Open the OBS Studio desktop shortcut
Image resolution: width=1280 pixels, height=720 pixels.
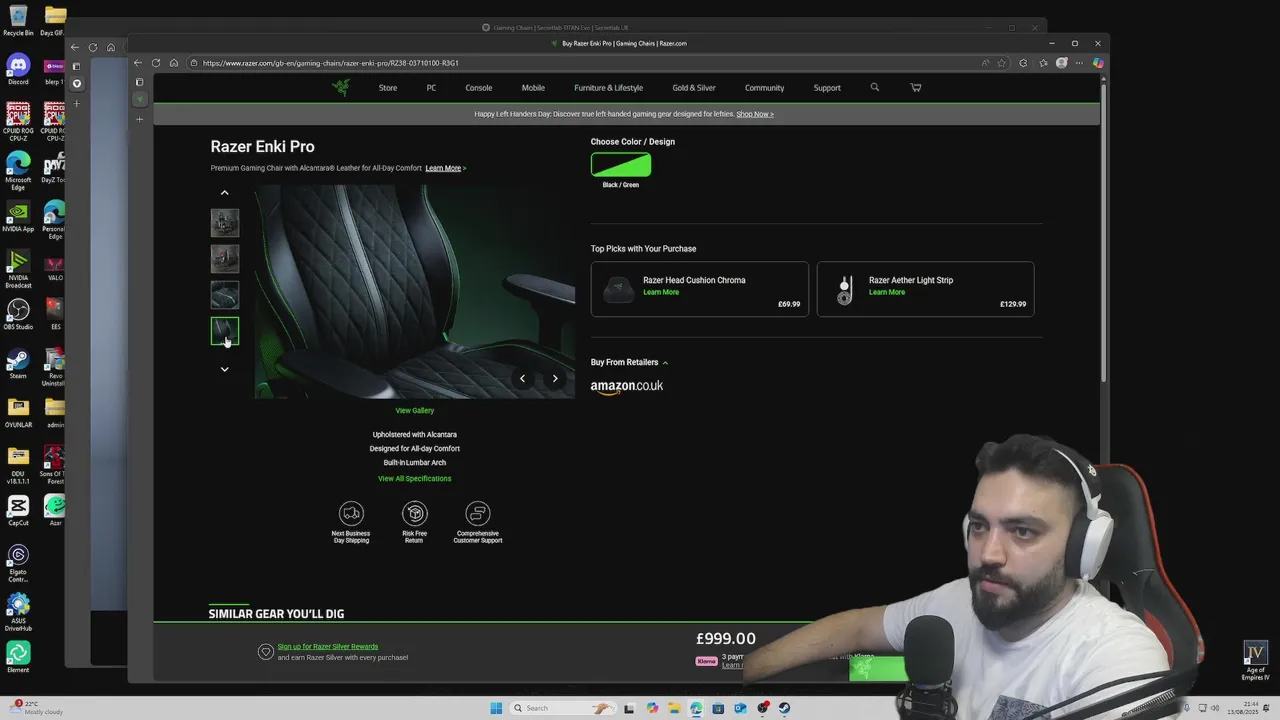18,314
